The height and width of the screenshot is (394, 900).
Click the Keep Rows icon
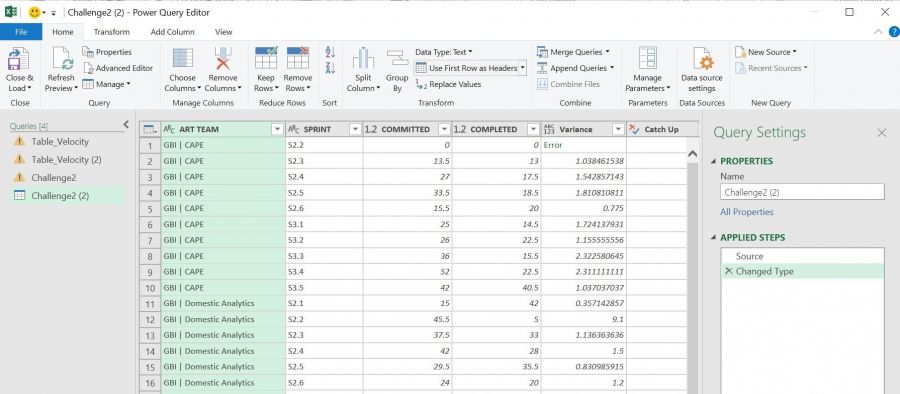point(266,59)
